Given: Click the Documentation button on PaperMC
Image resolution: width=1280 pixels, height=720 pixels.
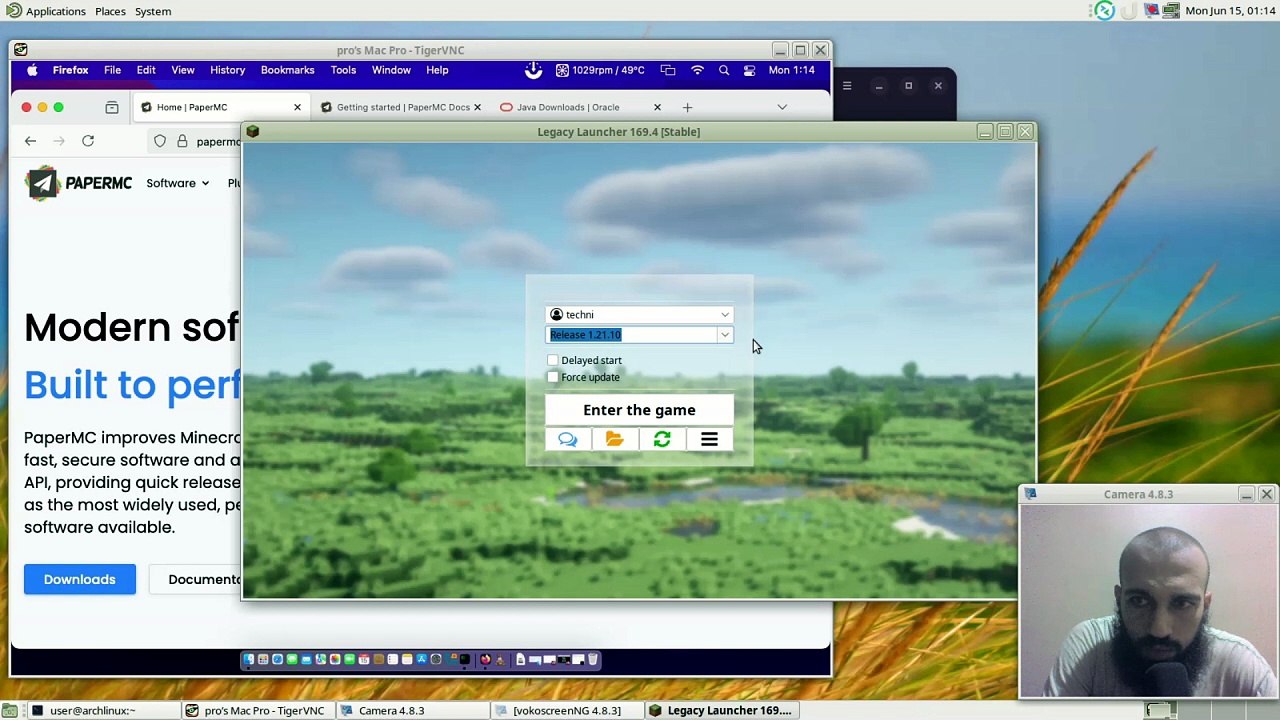Looking at the screenshot, I should (x=196, y=579).
